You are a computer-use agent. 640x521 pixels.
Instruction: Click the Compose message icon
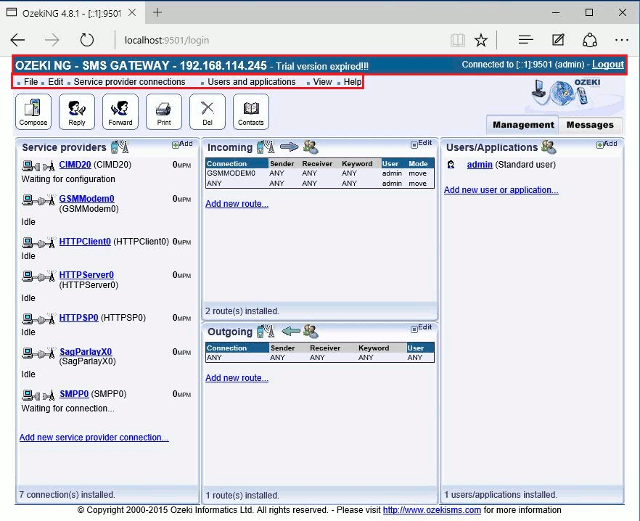pos(33,111)
